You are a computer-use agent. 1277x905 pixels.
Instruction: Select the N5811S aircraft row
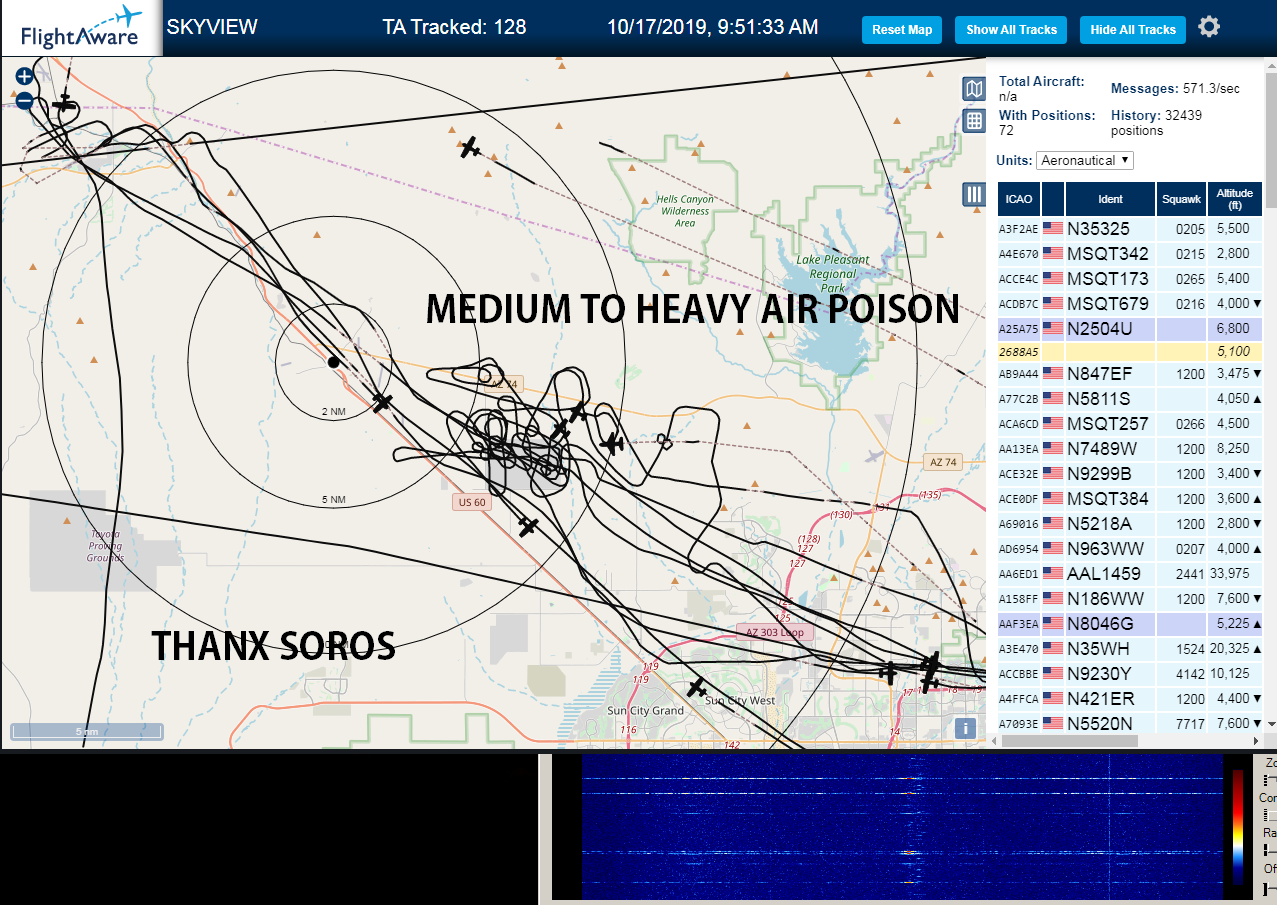1130,398
